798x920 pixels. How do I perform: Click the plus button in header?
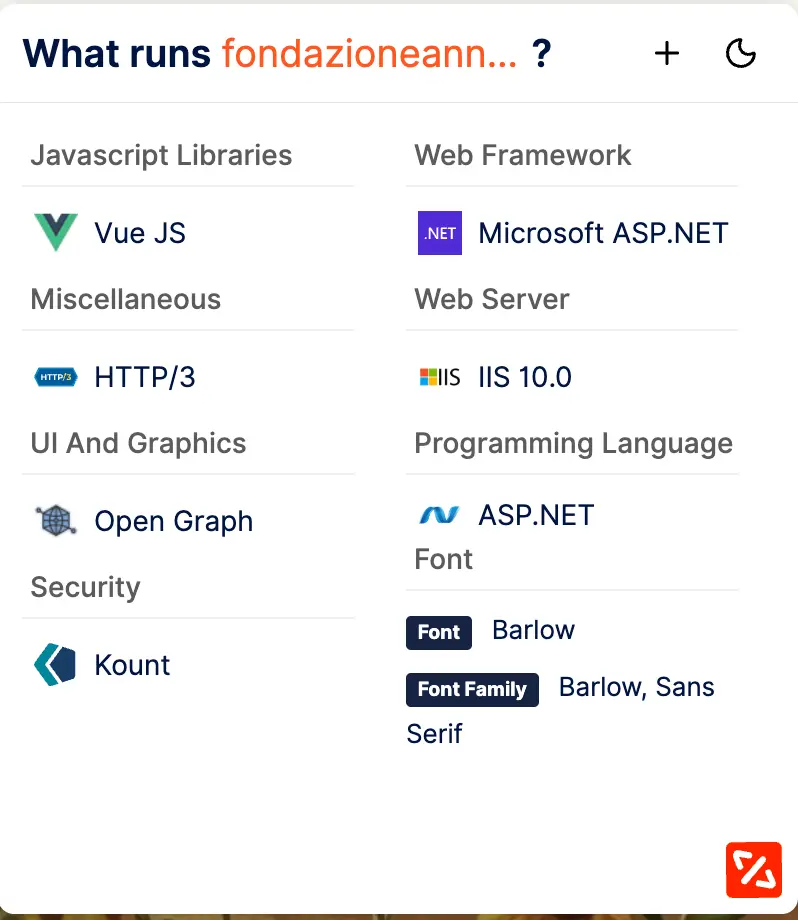[x=667, y=53]
